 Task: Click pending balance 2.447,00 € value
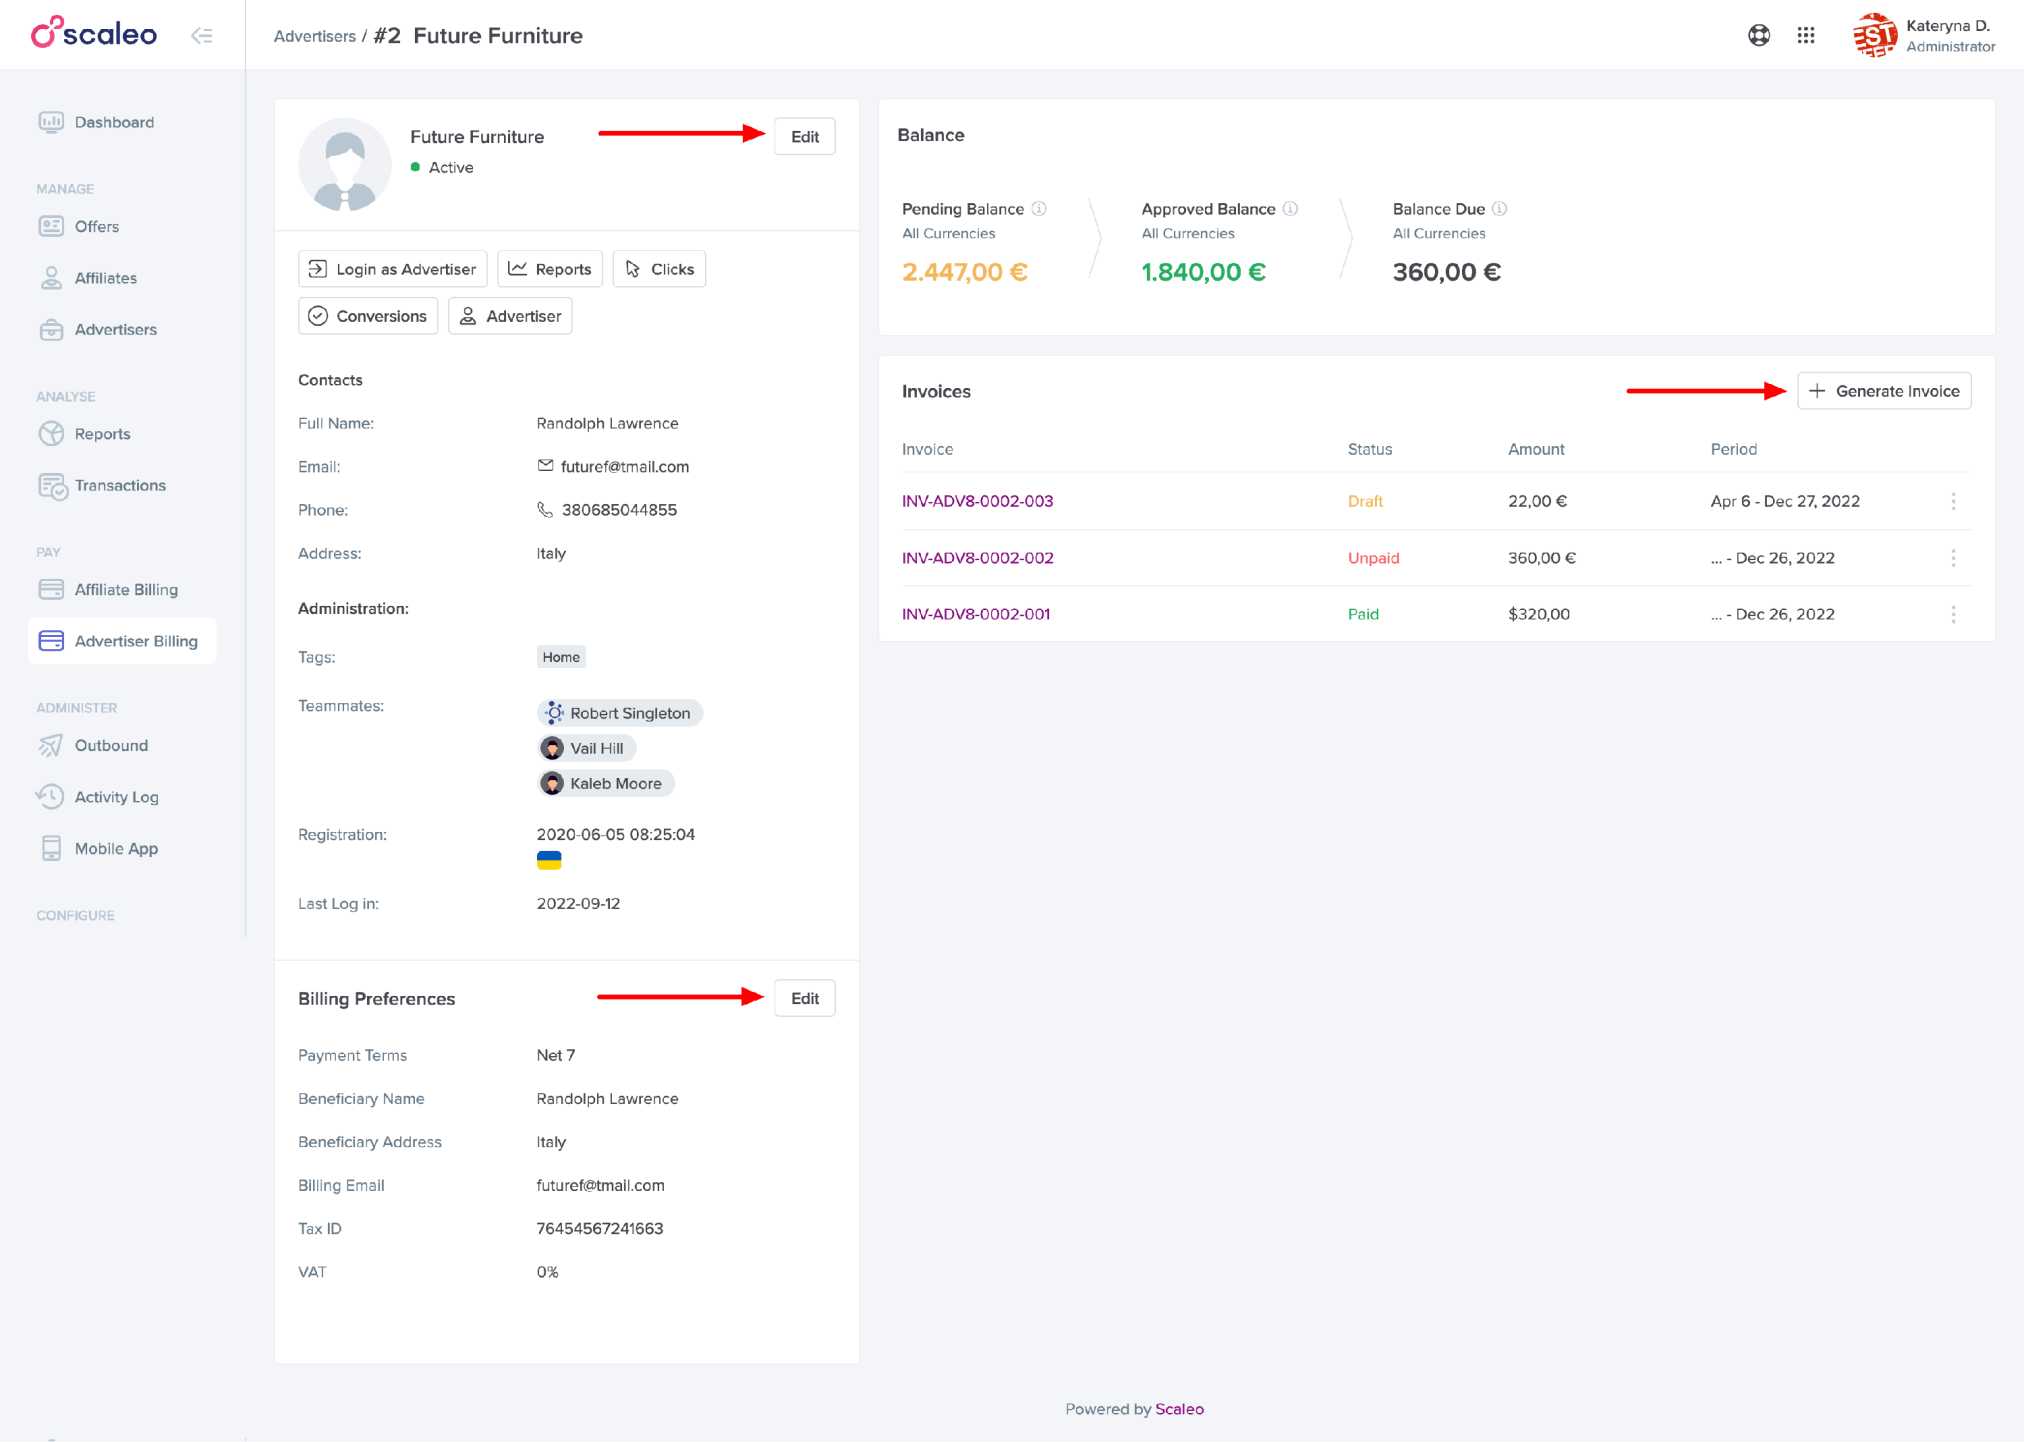coord(965,272)
